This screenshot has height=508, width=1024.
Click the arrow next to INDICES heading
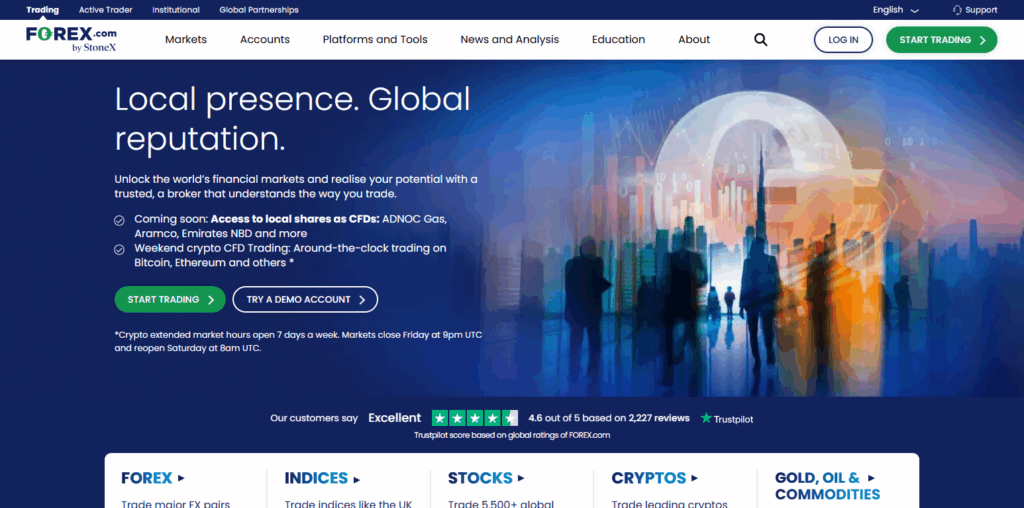pyautogui.click(x=357, y=479)
